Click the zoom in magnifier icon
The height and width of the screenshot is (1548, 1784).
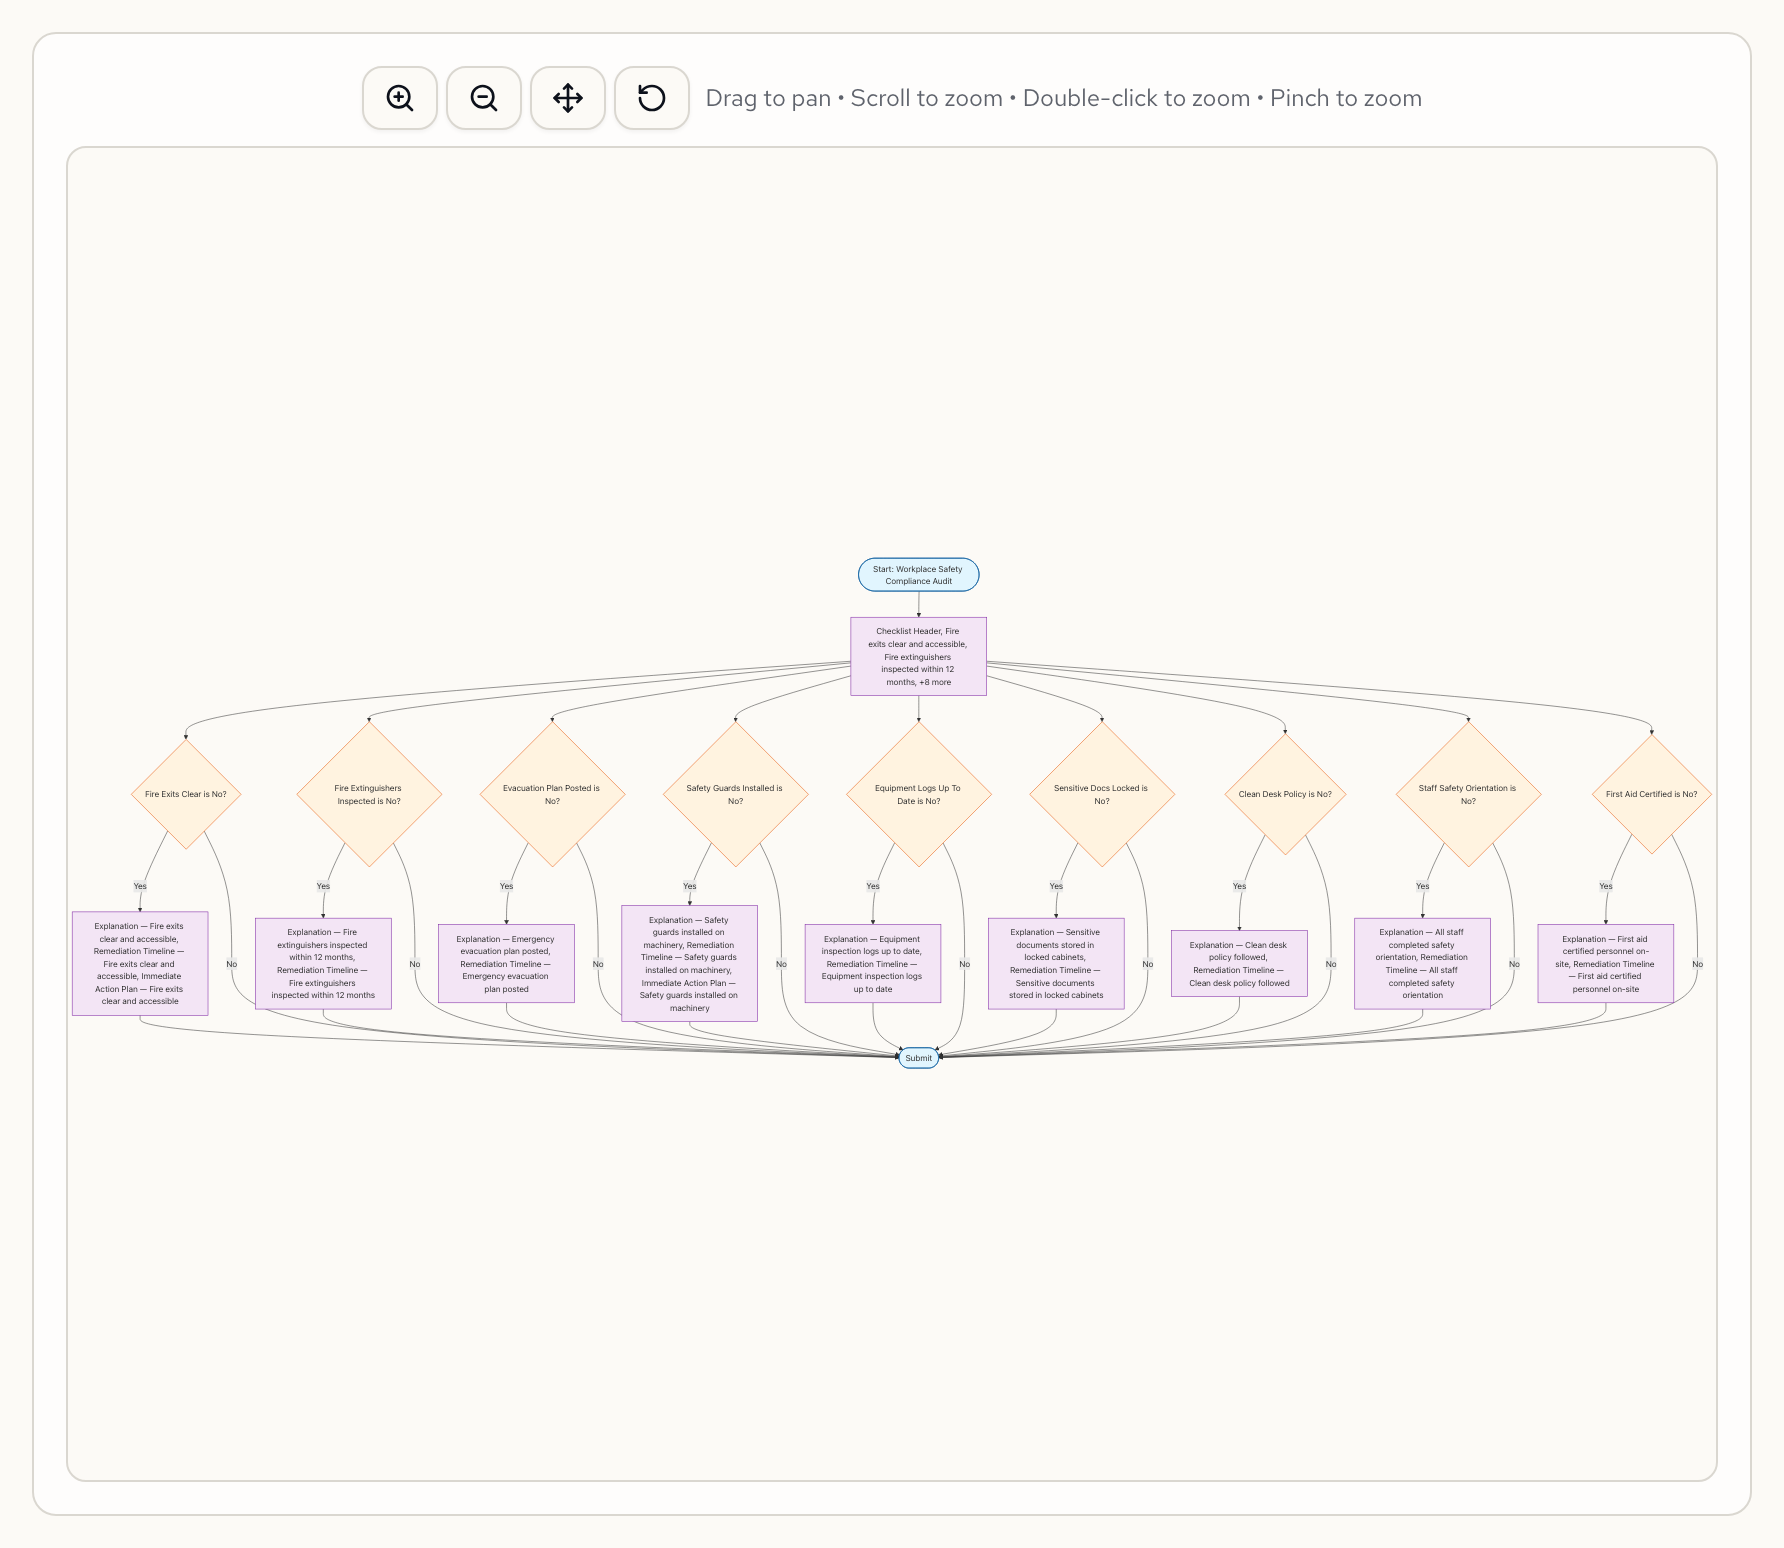coord(400,98)
